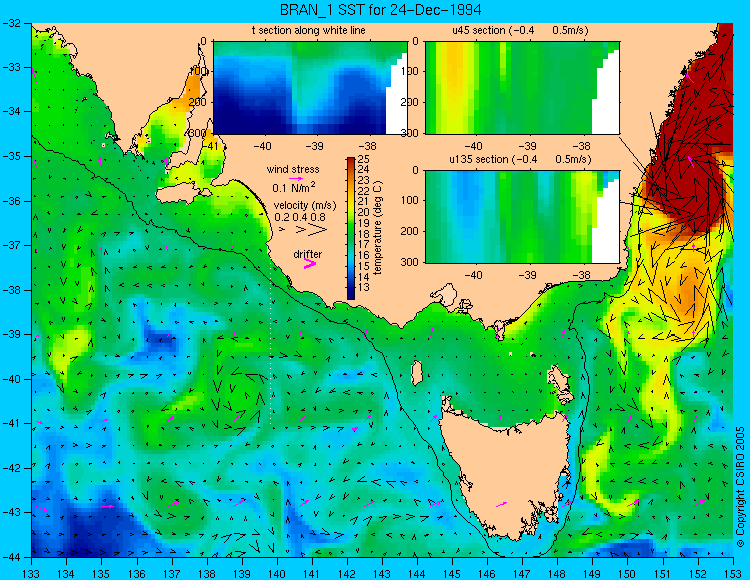Click the magenta drifter legend symbol

(x=310, y=264)
